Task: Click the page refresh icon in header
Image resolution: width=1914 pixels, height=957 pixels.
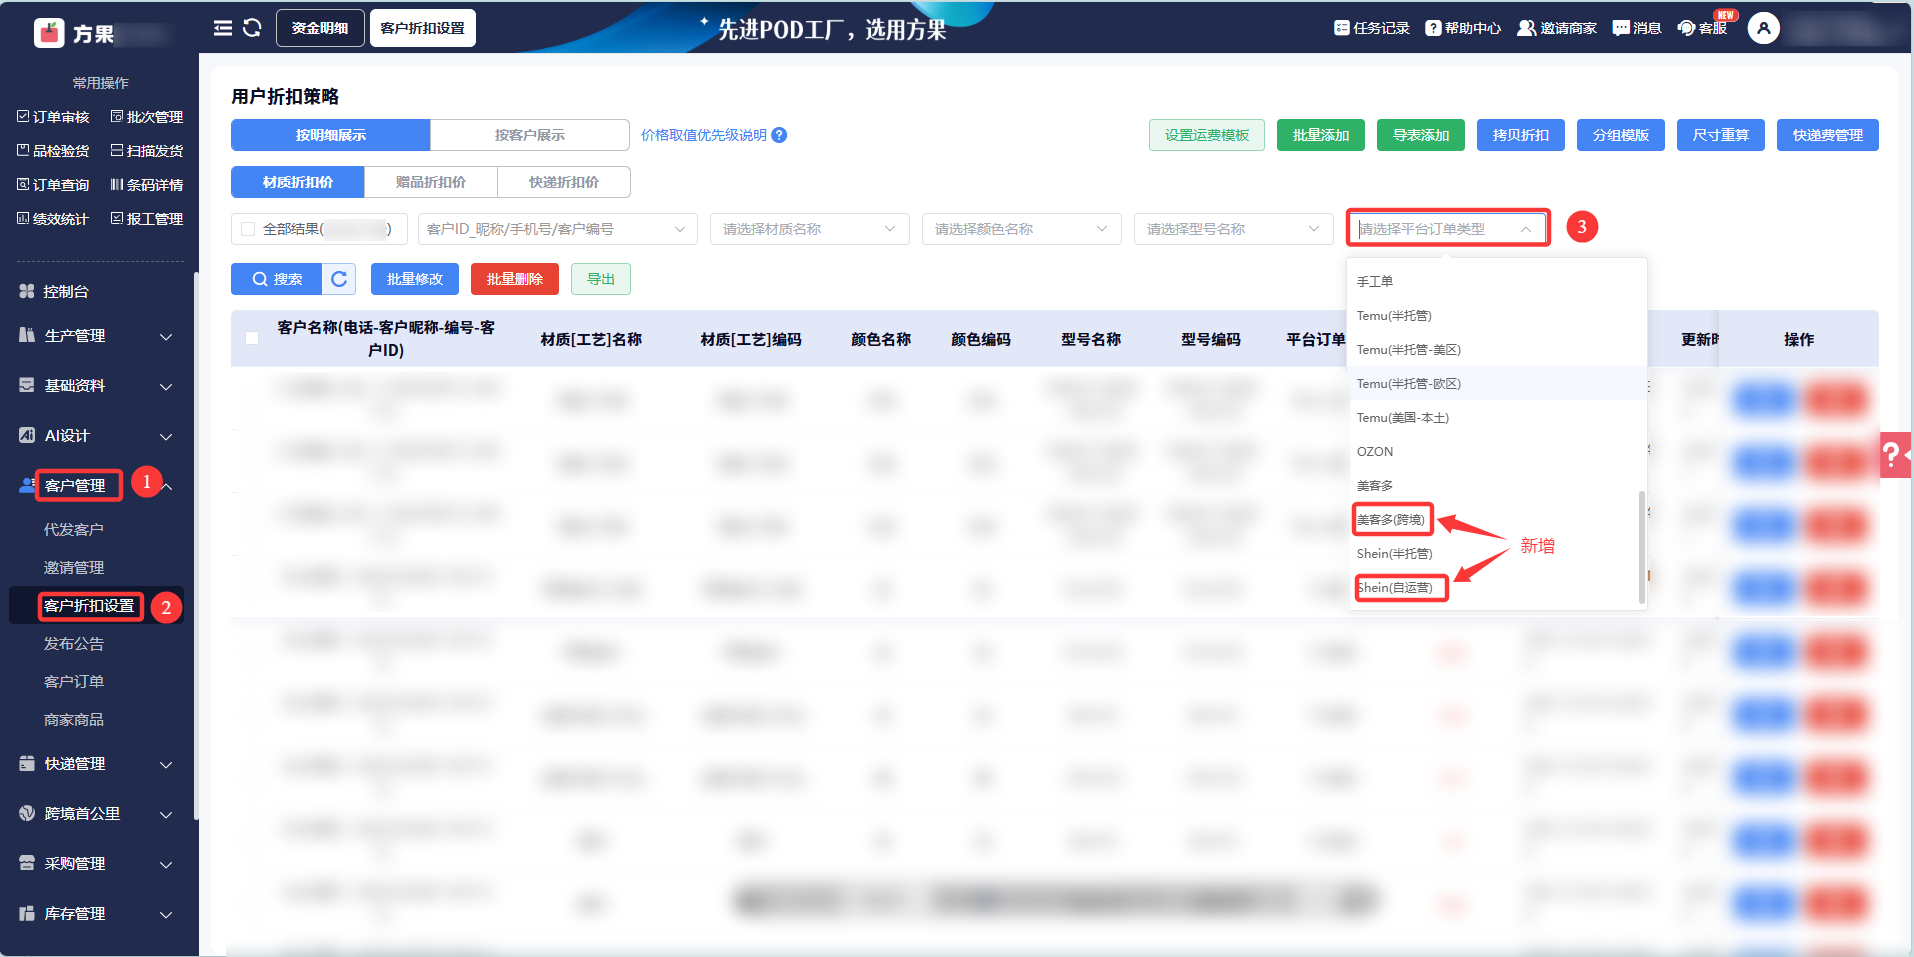Action: click(x=252, y=28)
